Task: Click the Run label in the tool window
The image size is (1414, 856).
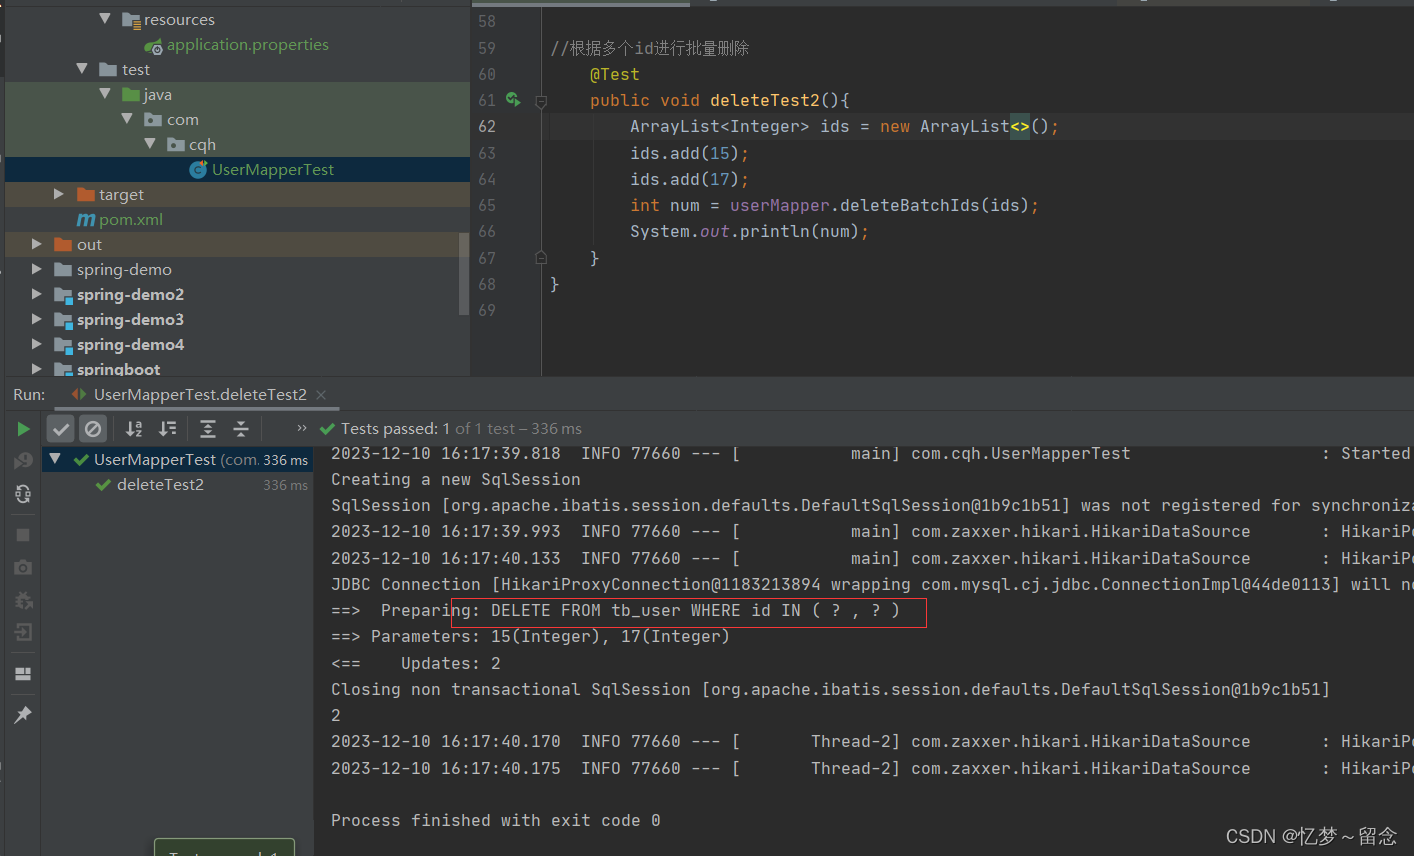Action: [28, 394]
